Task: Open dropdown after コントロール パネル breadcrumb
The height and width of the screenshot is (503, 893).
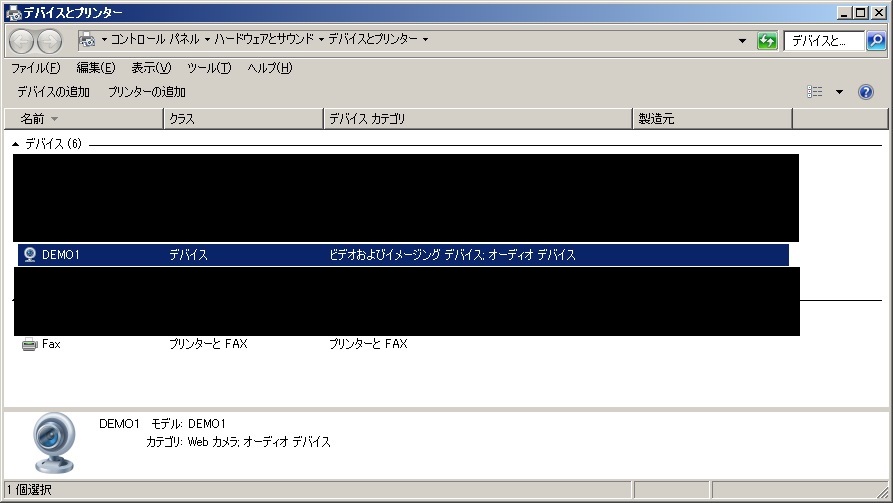Action: 207,39
